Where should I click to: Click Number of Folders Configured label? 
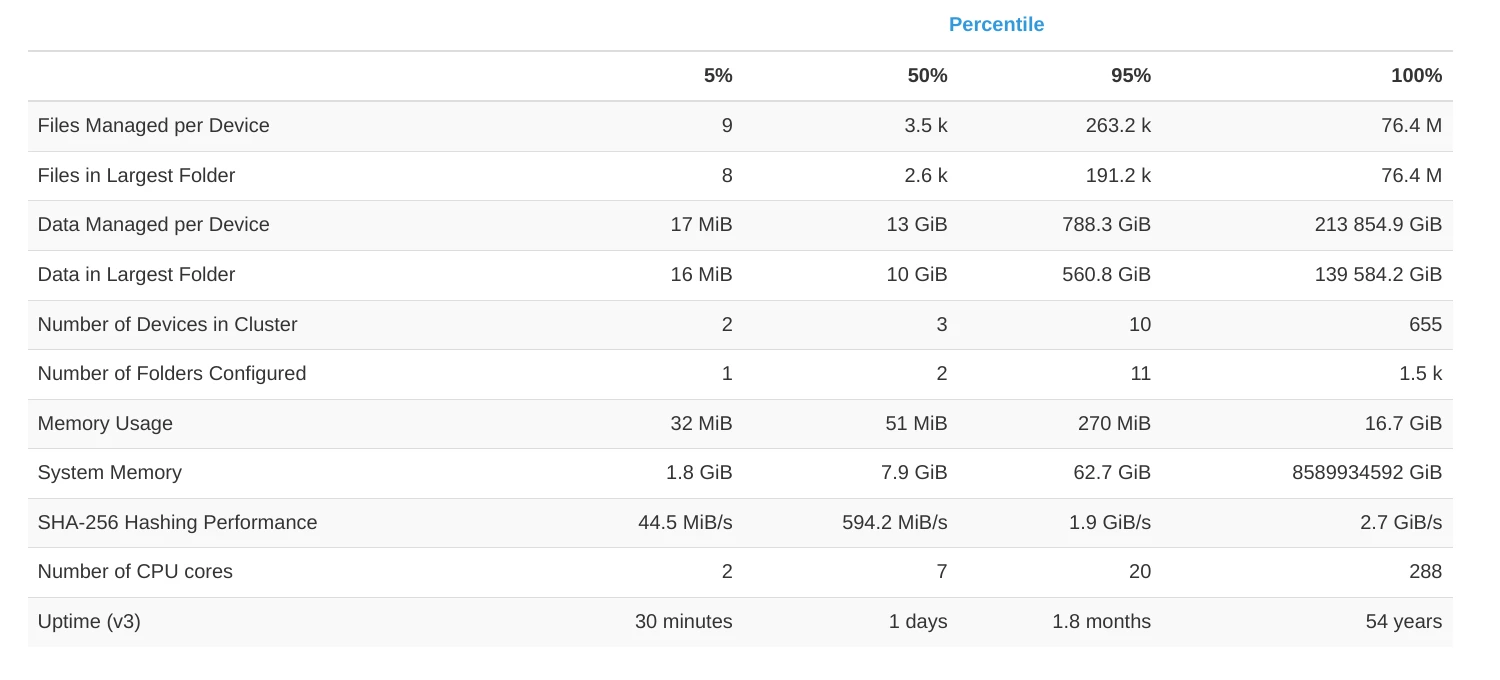click(x=172, y=374)
